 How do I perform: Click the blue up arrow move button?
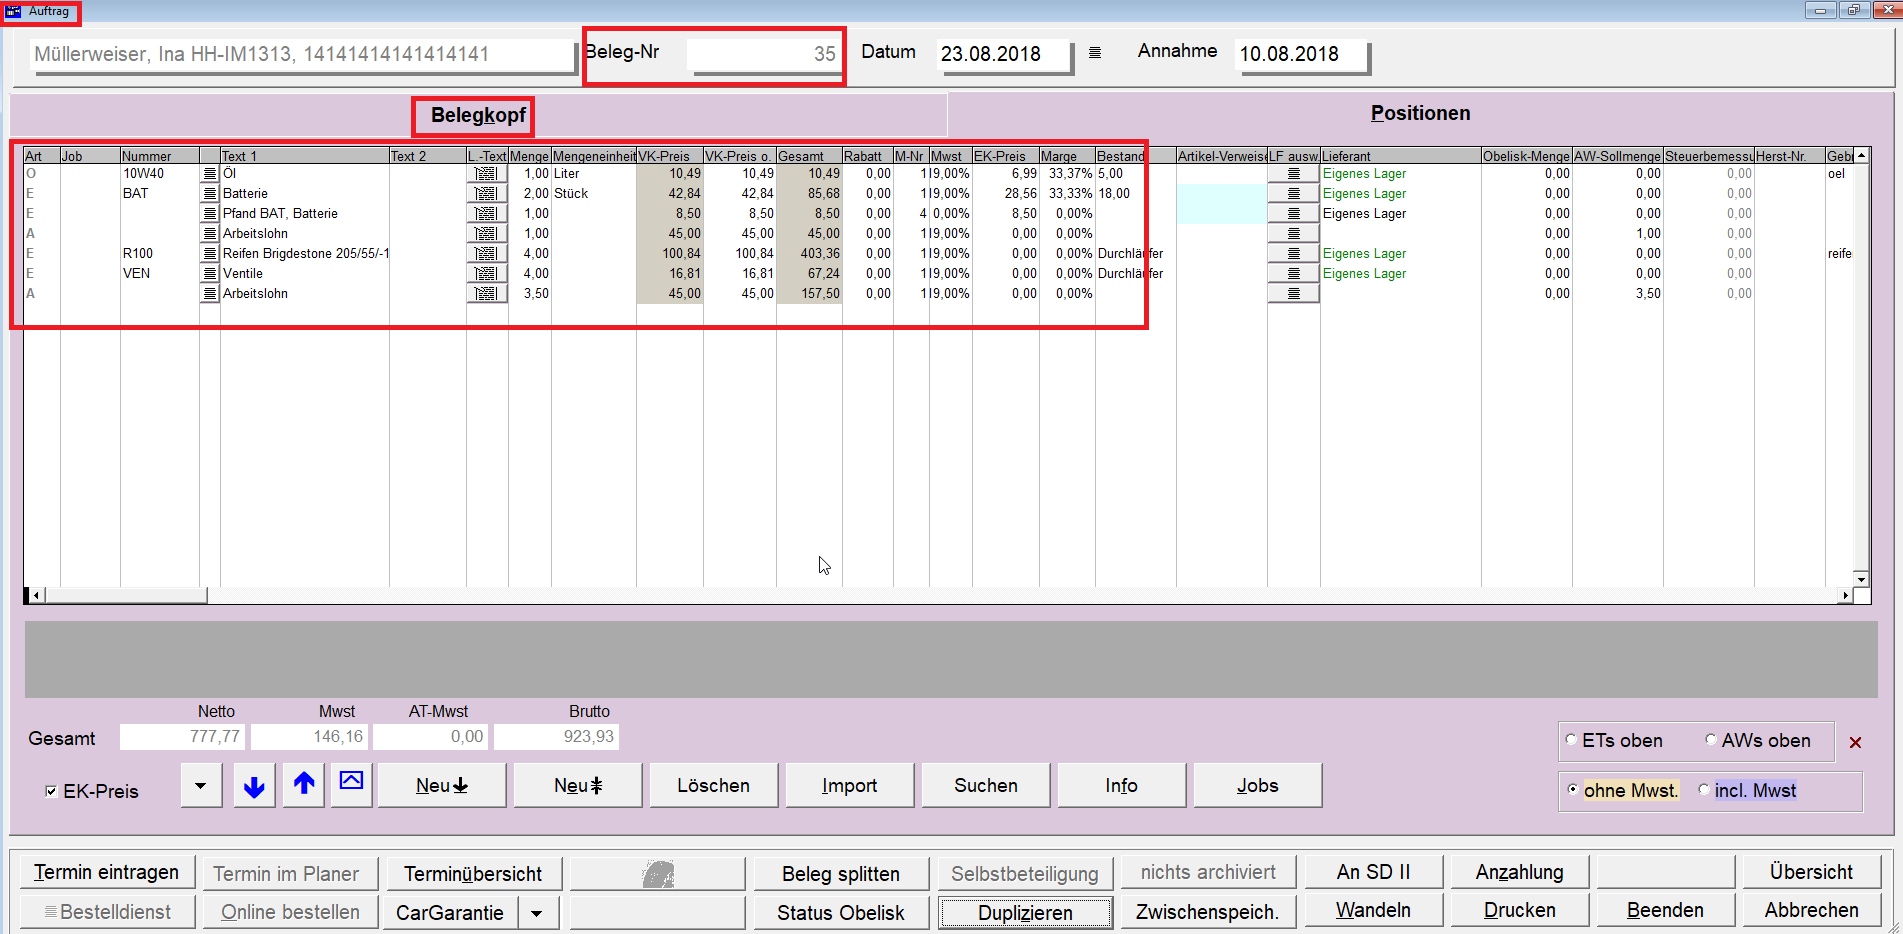point(304,786)
